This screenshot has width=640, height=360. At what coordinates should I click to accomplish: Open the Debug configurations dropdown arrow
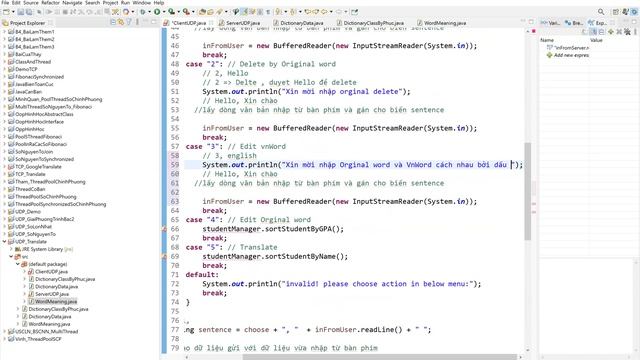pyautogui.click(x=149, y=12)
